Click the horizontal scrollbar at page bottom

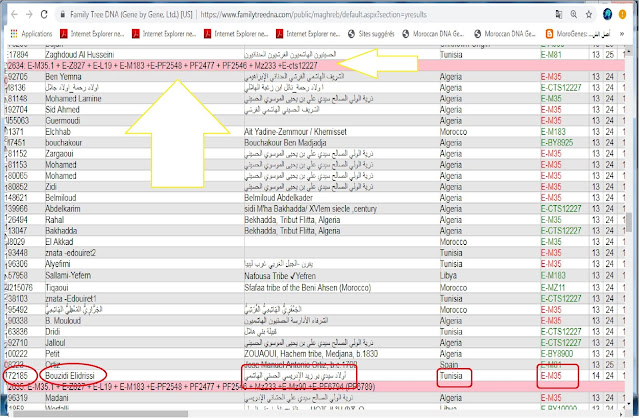coord(100,414)
